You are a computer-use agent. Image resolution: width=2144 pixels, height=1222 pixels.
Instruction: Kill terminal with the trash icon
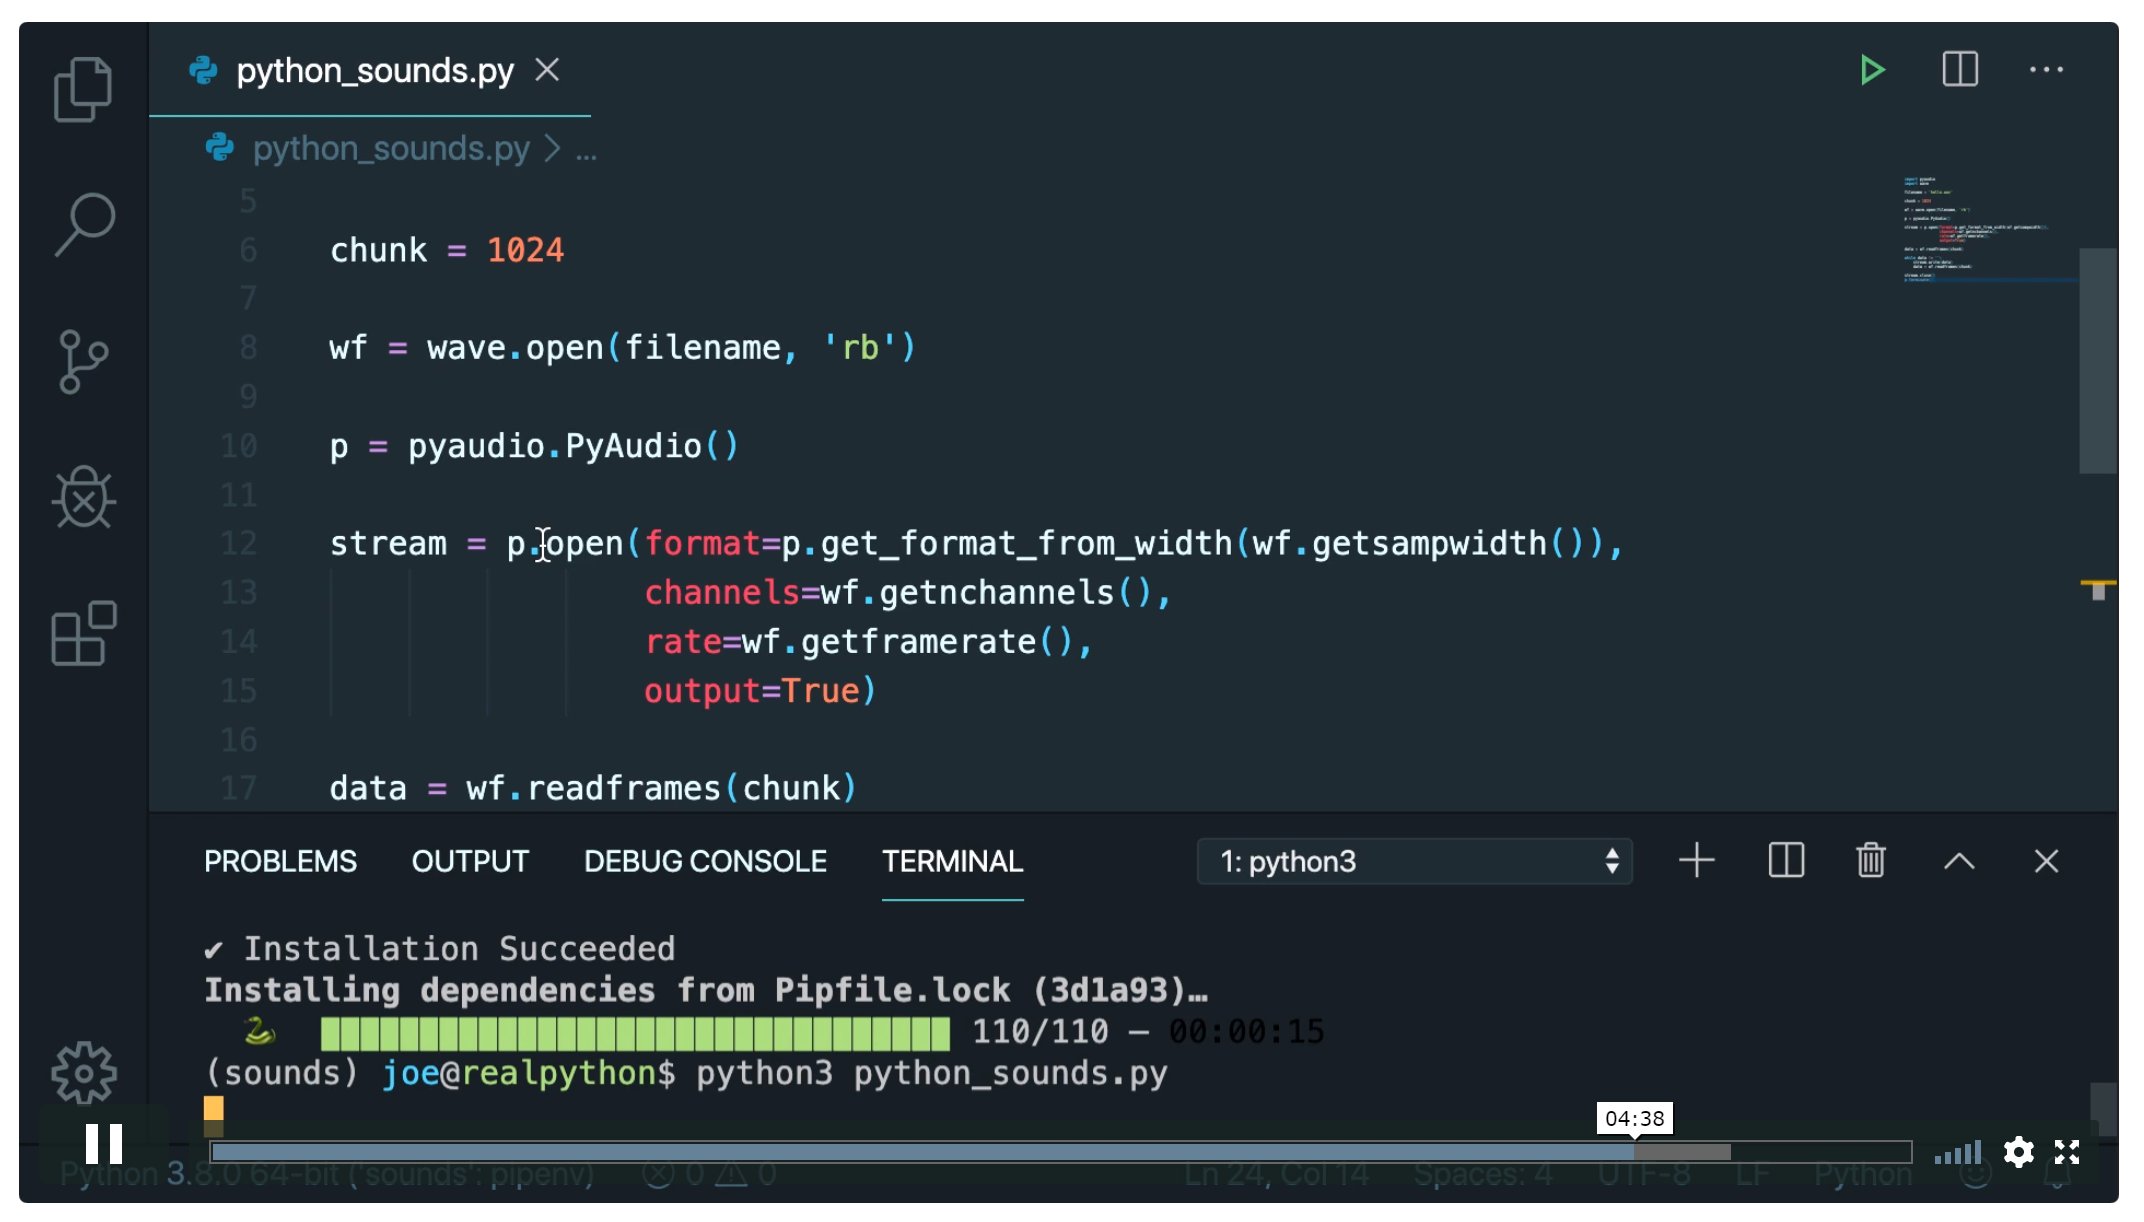[x=1870, y=861]
